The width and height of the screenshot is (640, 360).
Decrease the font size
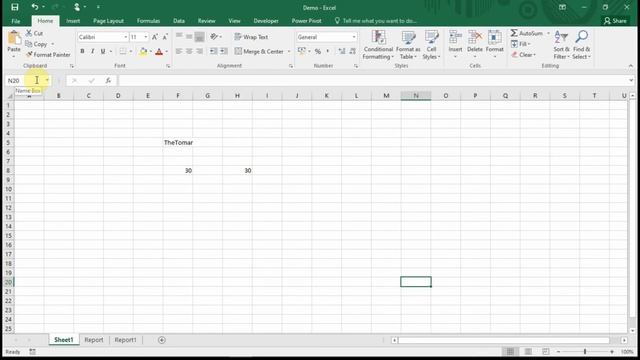165,37
